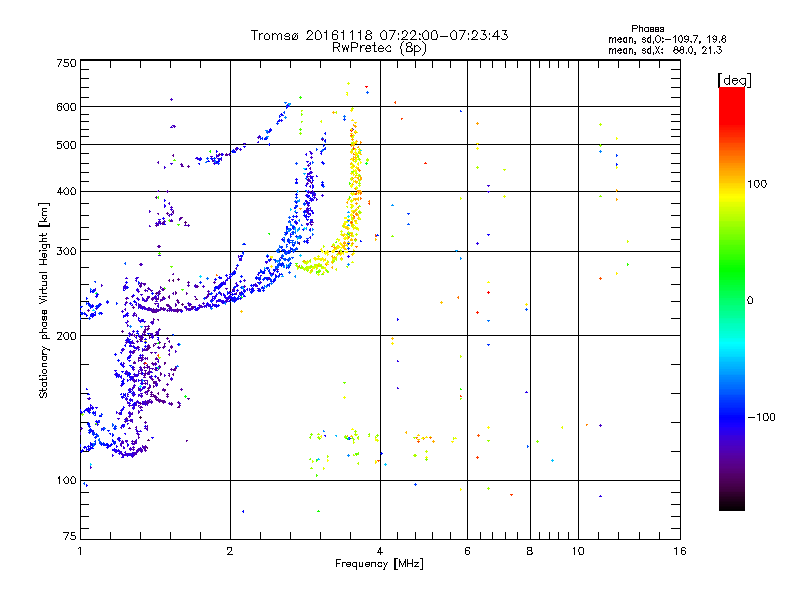This screenshot has height=600, width=800.
Task: Click the x-axis tick label '2'
Action: pyautogui.click(x=230, y=551)
